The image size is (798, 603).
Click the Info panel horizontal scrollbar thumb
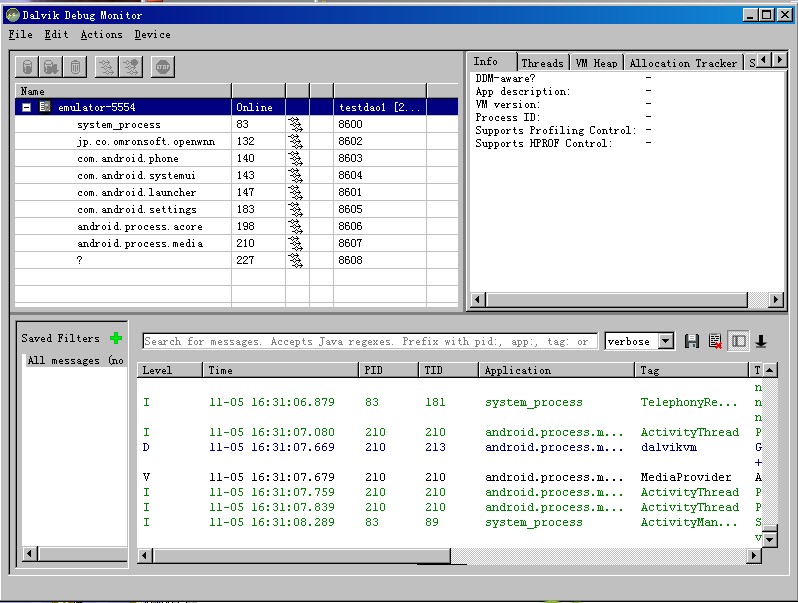coord(616,300)
